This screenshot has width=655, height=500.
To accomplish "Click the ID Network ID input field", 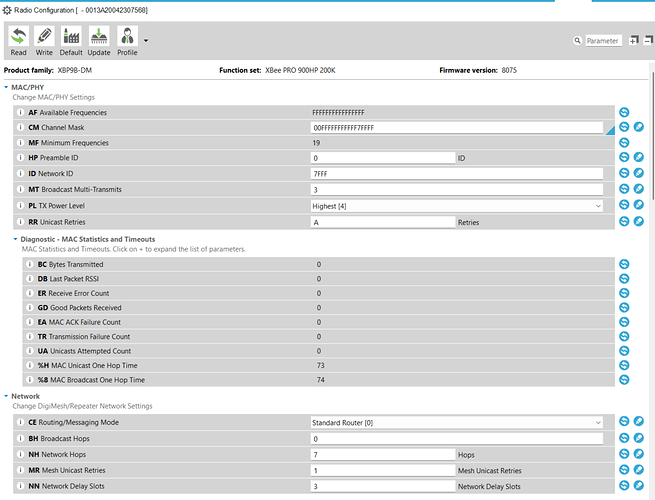I will [x=456, y=174].
